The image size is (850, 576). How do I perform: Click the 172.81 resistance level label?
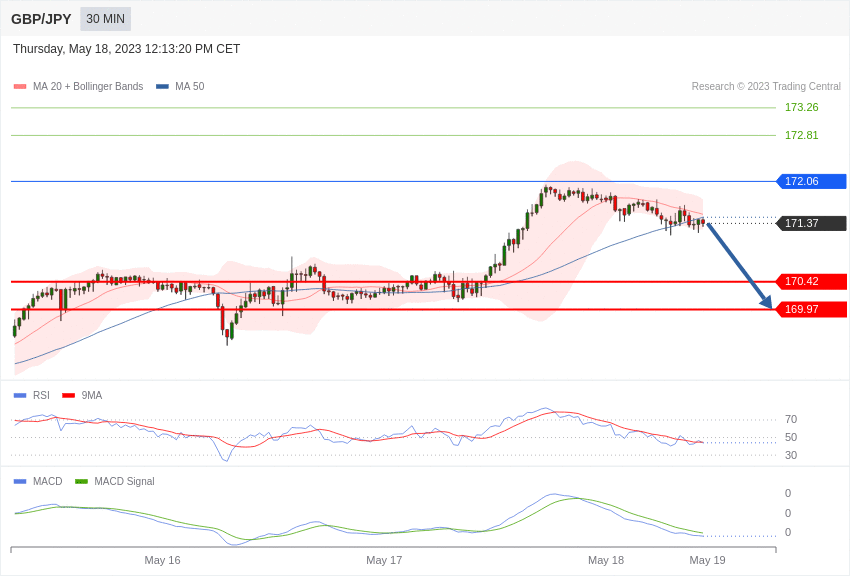(801, 135)
